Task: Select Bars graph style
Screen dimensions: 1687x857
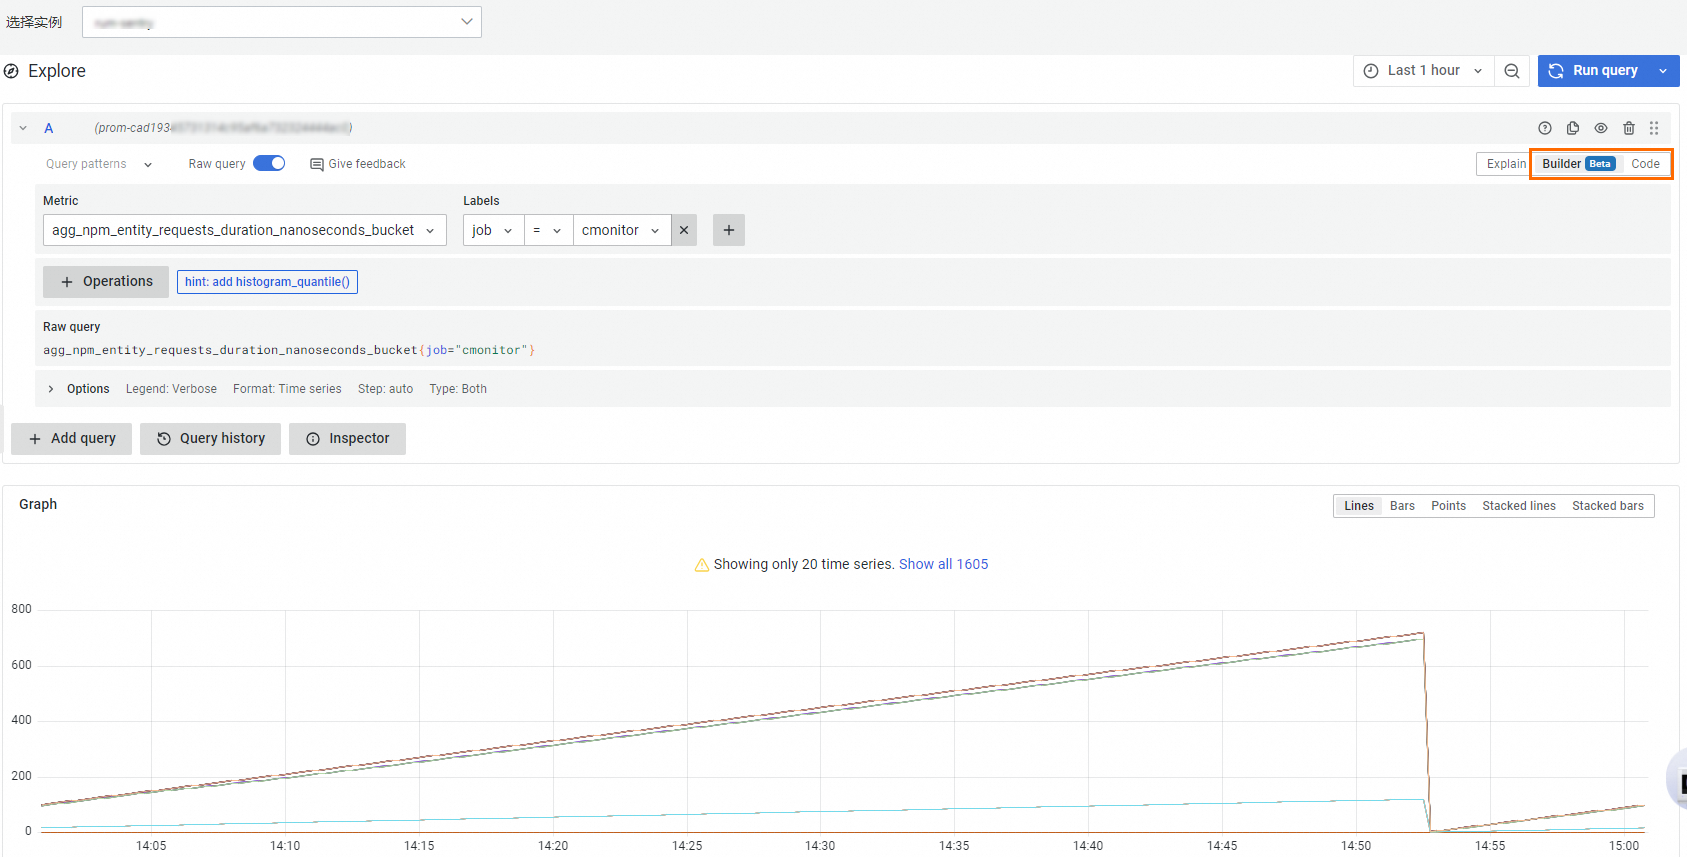Action: [x=1402, y=506]
